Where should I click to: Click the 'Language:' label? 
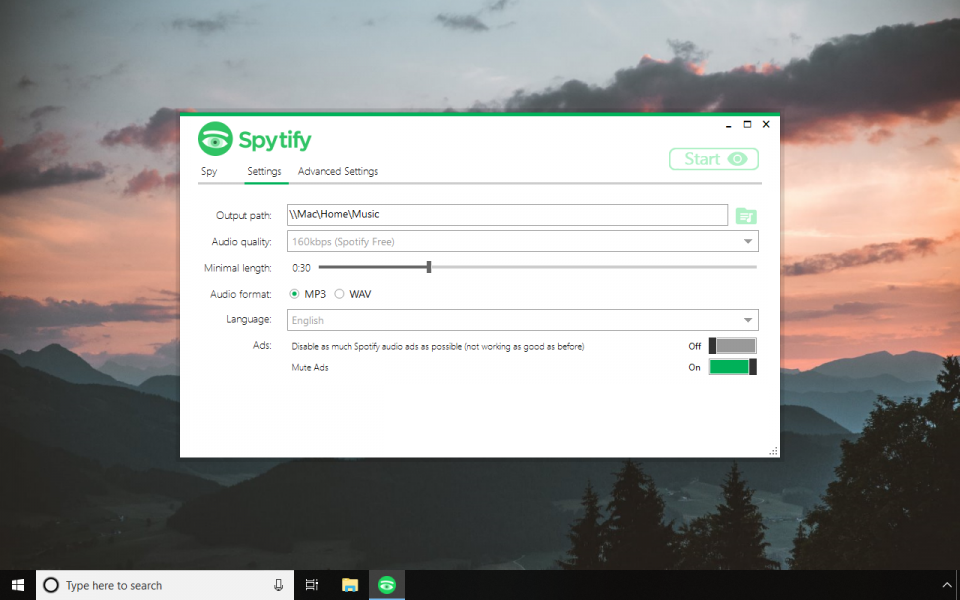pos(249,320)
